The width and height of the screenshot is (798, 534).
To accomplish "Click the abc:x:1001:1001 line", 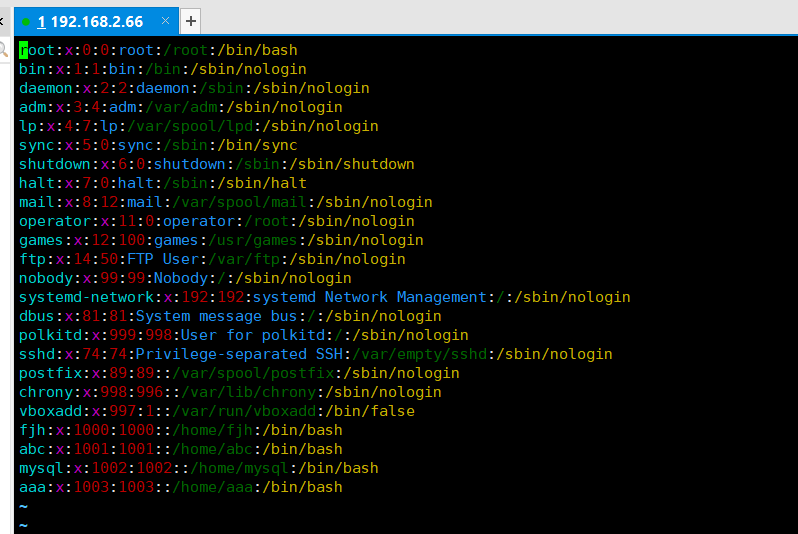I will tap(181, 449).
